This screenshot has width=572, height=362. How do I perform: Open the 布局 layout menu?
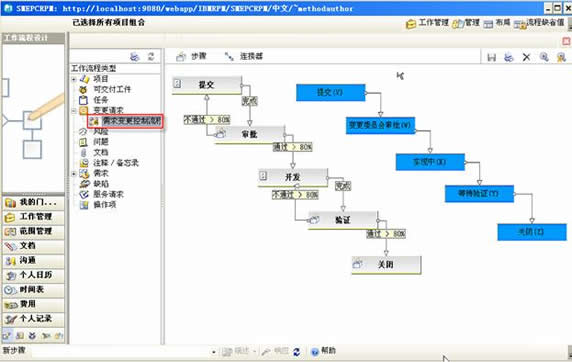(497, 23)
